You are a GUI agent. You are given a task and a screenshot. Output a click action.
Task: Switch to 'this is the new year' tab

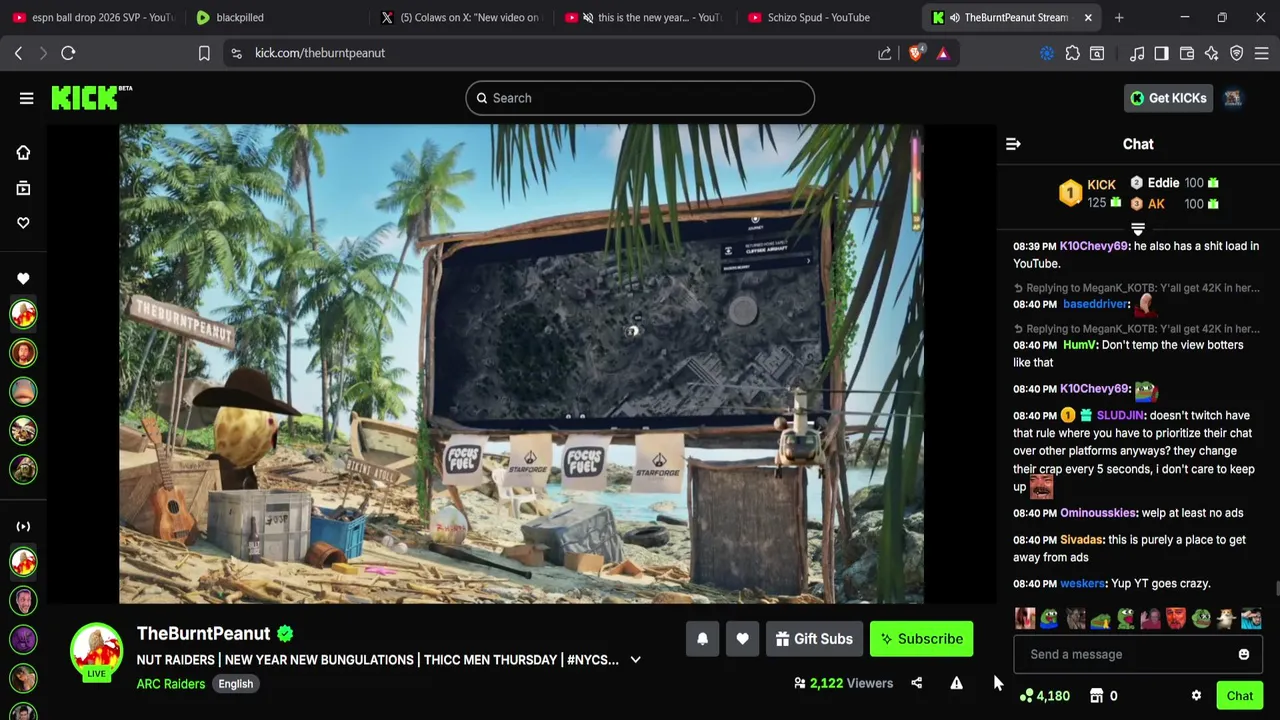click(643, 17)
